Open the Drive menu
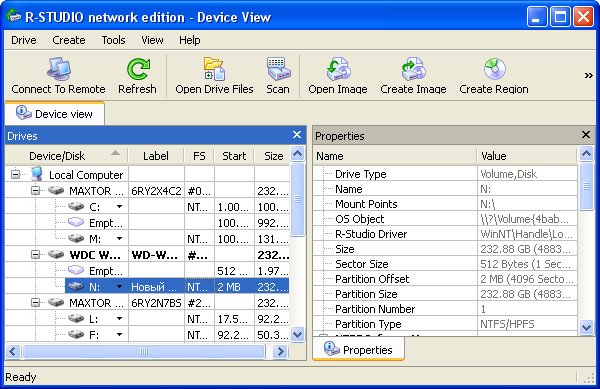This screenshot has height=389, width=600. tap(24, 40)
